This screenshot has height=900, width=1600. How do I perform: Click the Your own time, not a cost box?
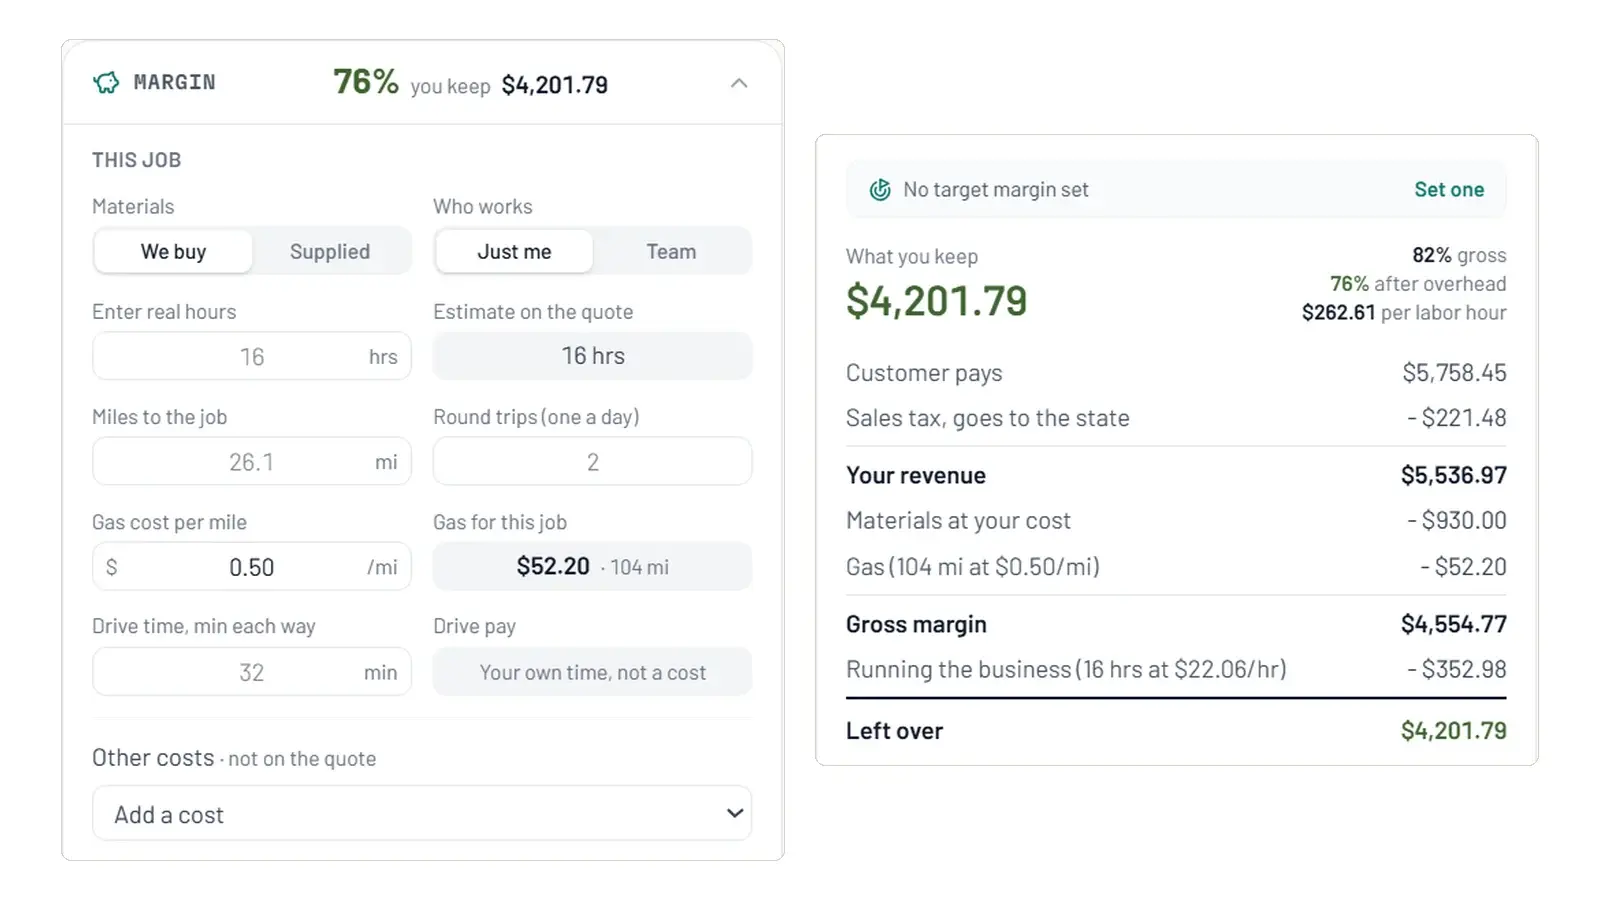592,672
